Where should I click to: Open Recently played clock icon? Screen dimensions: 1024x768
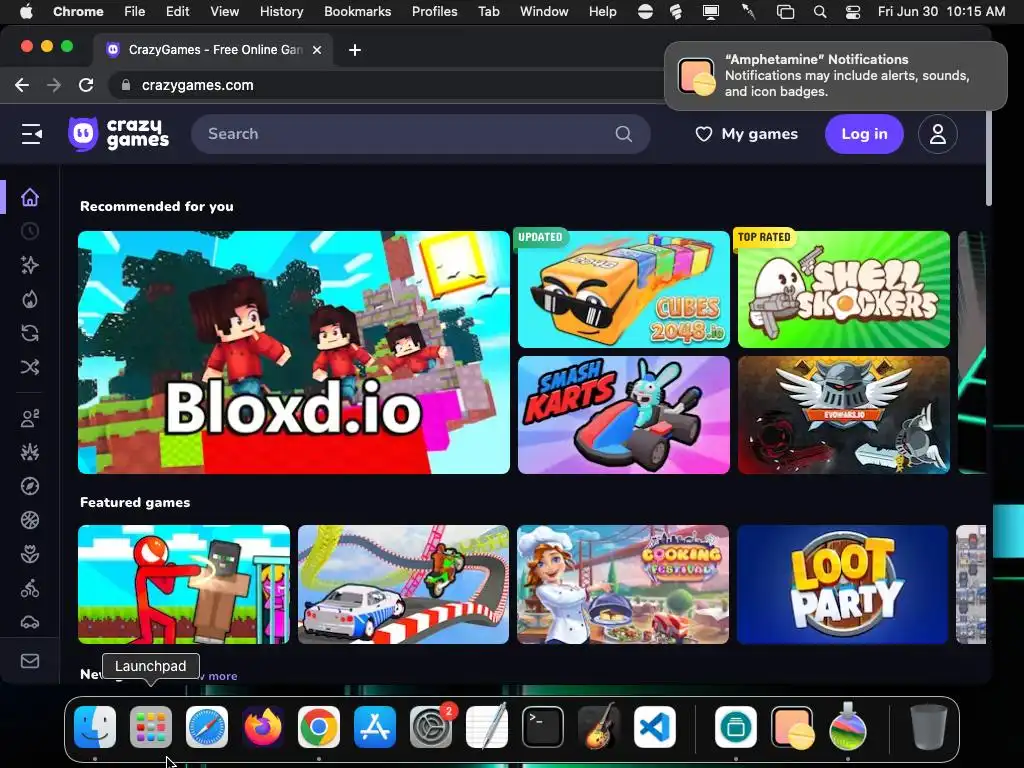[x=29, y=231]
